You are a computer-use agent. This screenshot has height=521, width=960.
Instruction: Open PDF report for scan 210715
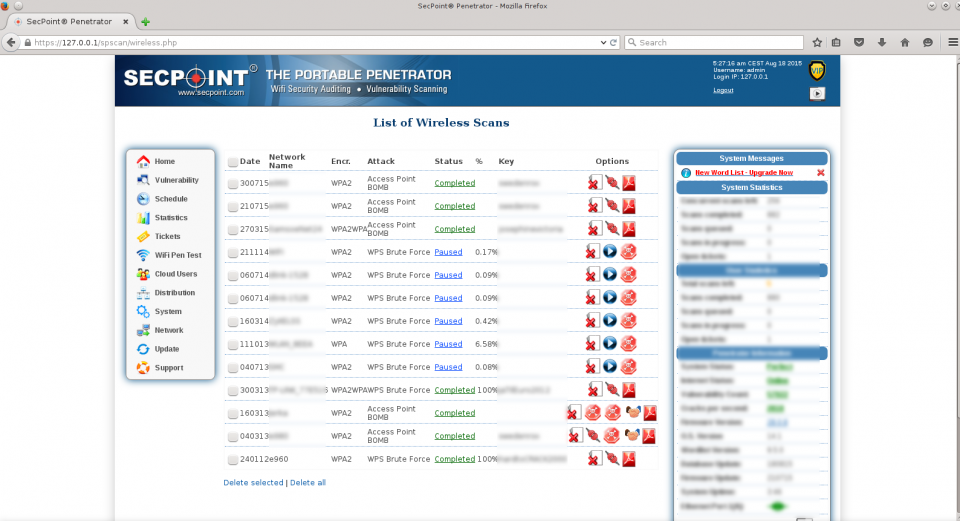[629, 206]
